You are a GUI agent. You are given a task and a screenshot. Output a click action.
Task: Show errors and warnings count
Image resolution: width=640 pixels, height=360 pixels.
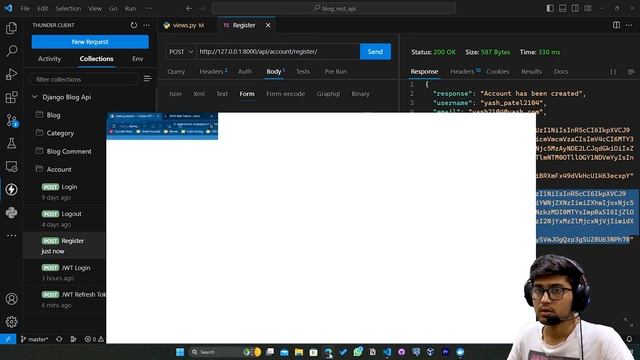click(x=94, y=339)
